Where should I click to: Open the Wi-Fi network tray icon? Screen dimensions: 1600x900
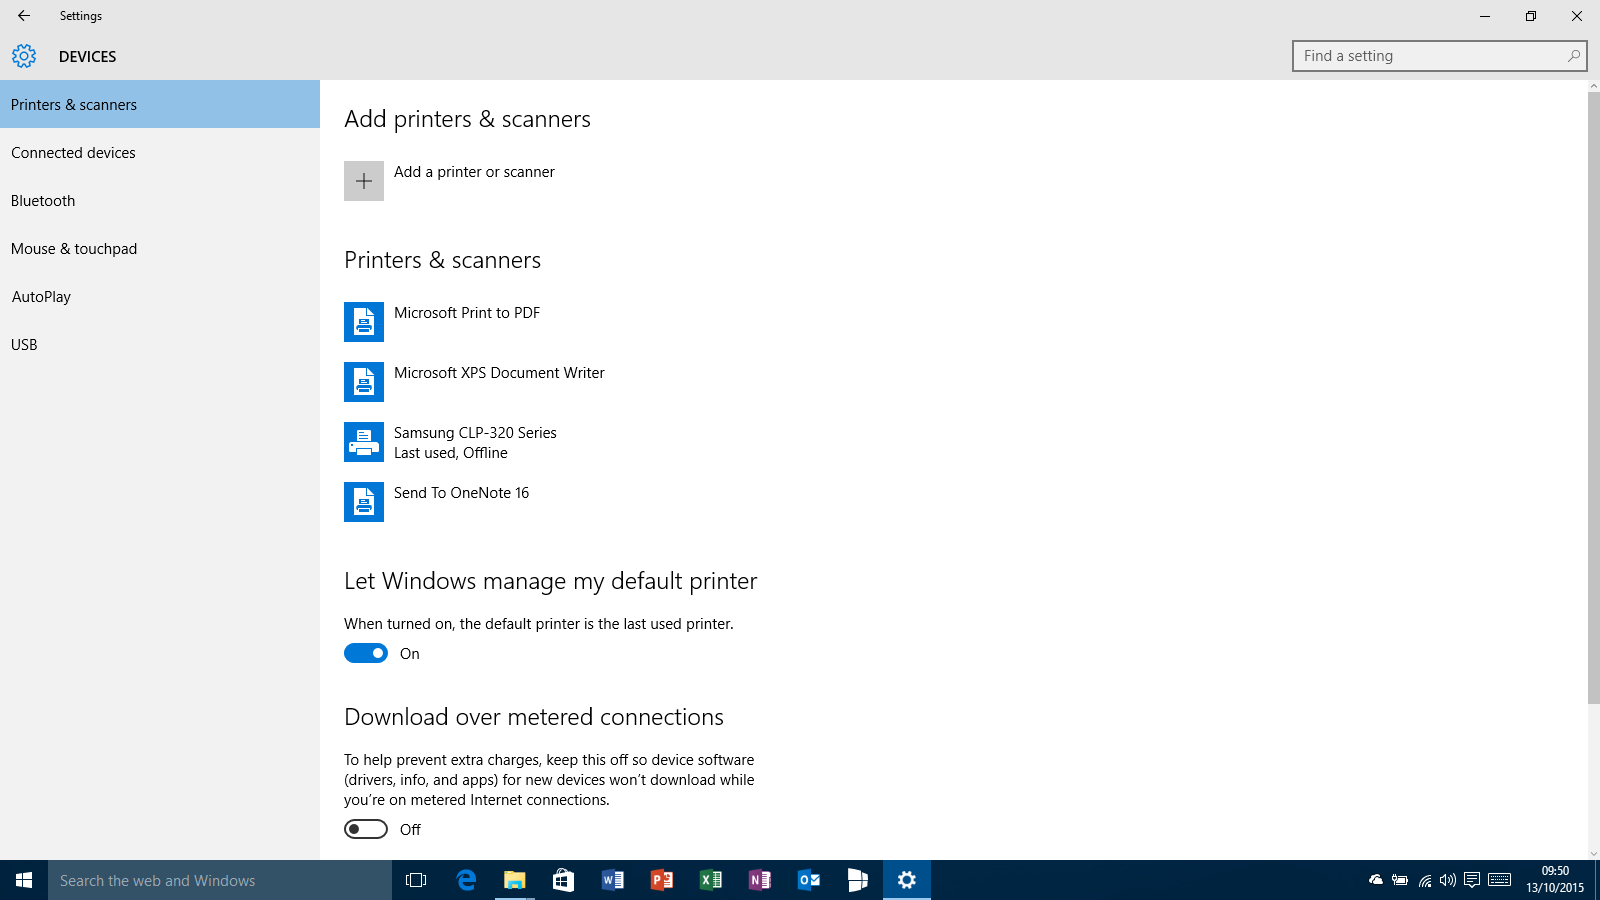(x=1425, y=880)
